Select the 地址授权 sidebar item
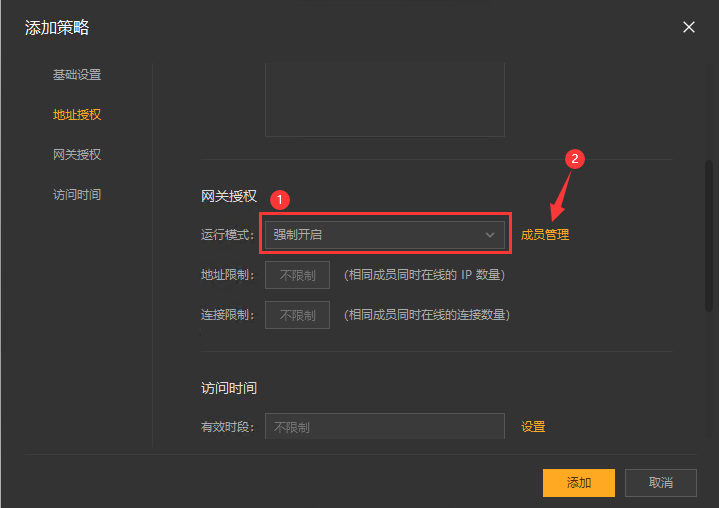Image resolution: width=719 pixels, height=508 pixels. (77, 115)
